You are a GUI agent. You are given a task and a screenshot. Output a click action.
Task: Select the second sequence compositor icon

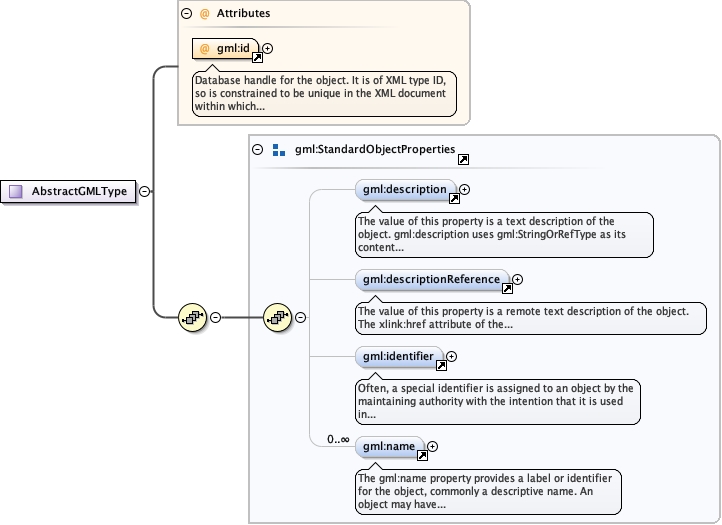tap(277, 318)
